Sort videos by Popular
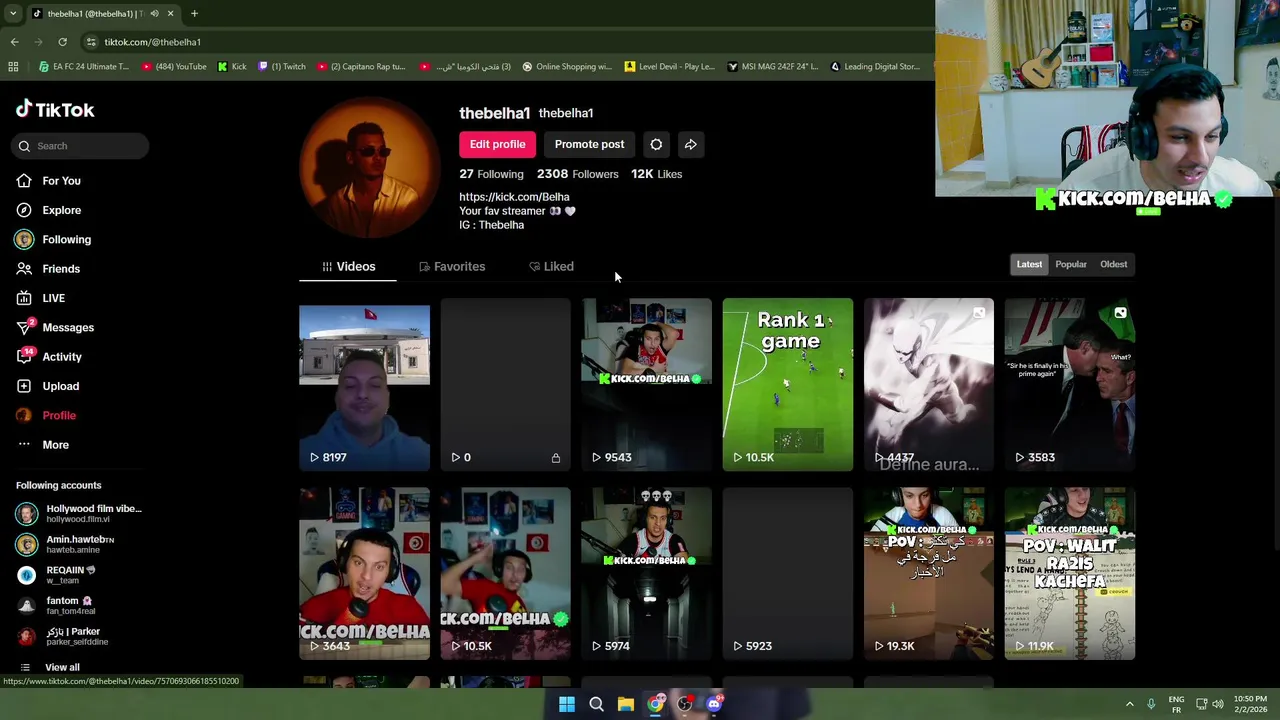 [x=1070, y=264]
